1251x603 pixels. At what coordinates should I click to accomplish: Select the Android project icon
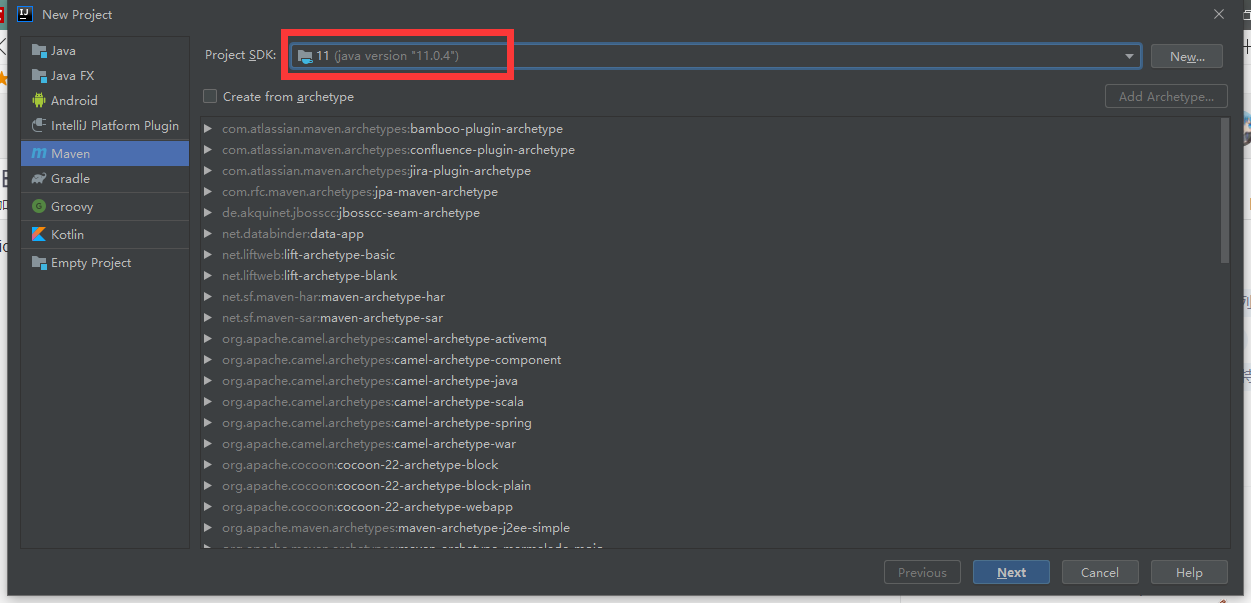point(41,100)
